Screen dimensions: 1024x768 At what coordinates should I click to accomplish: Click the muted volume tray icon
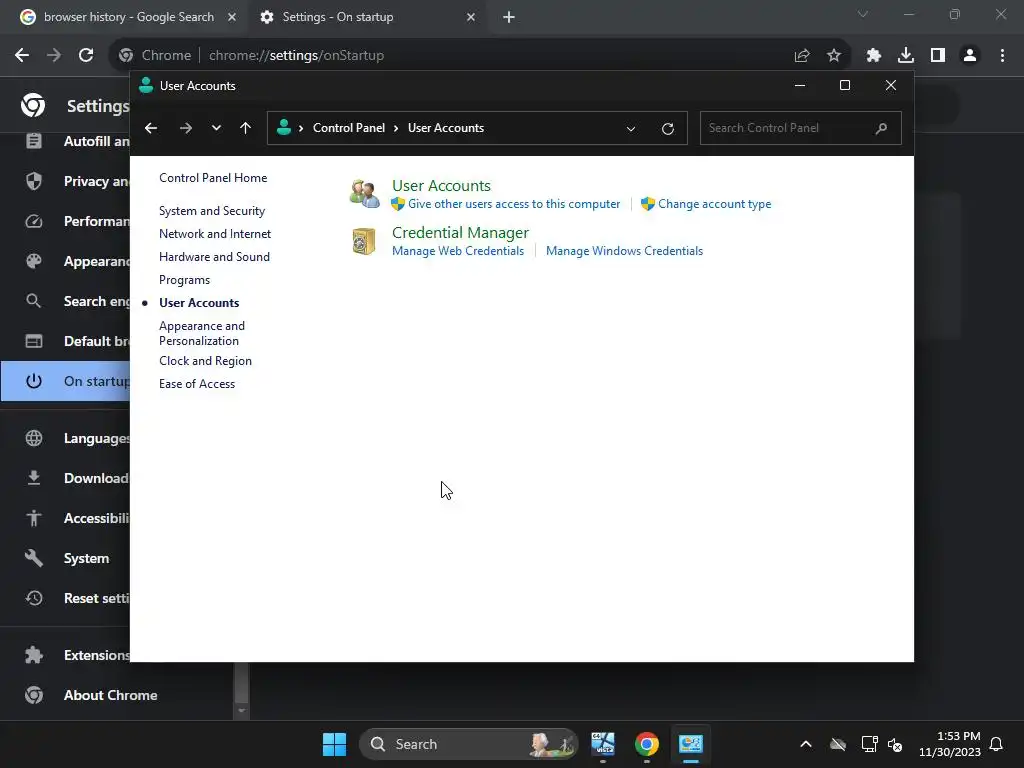895,744
